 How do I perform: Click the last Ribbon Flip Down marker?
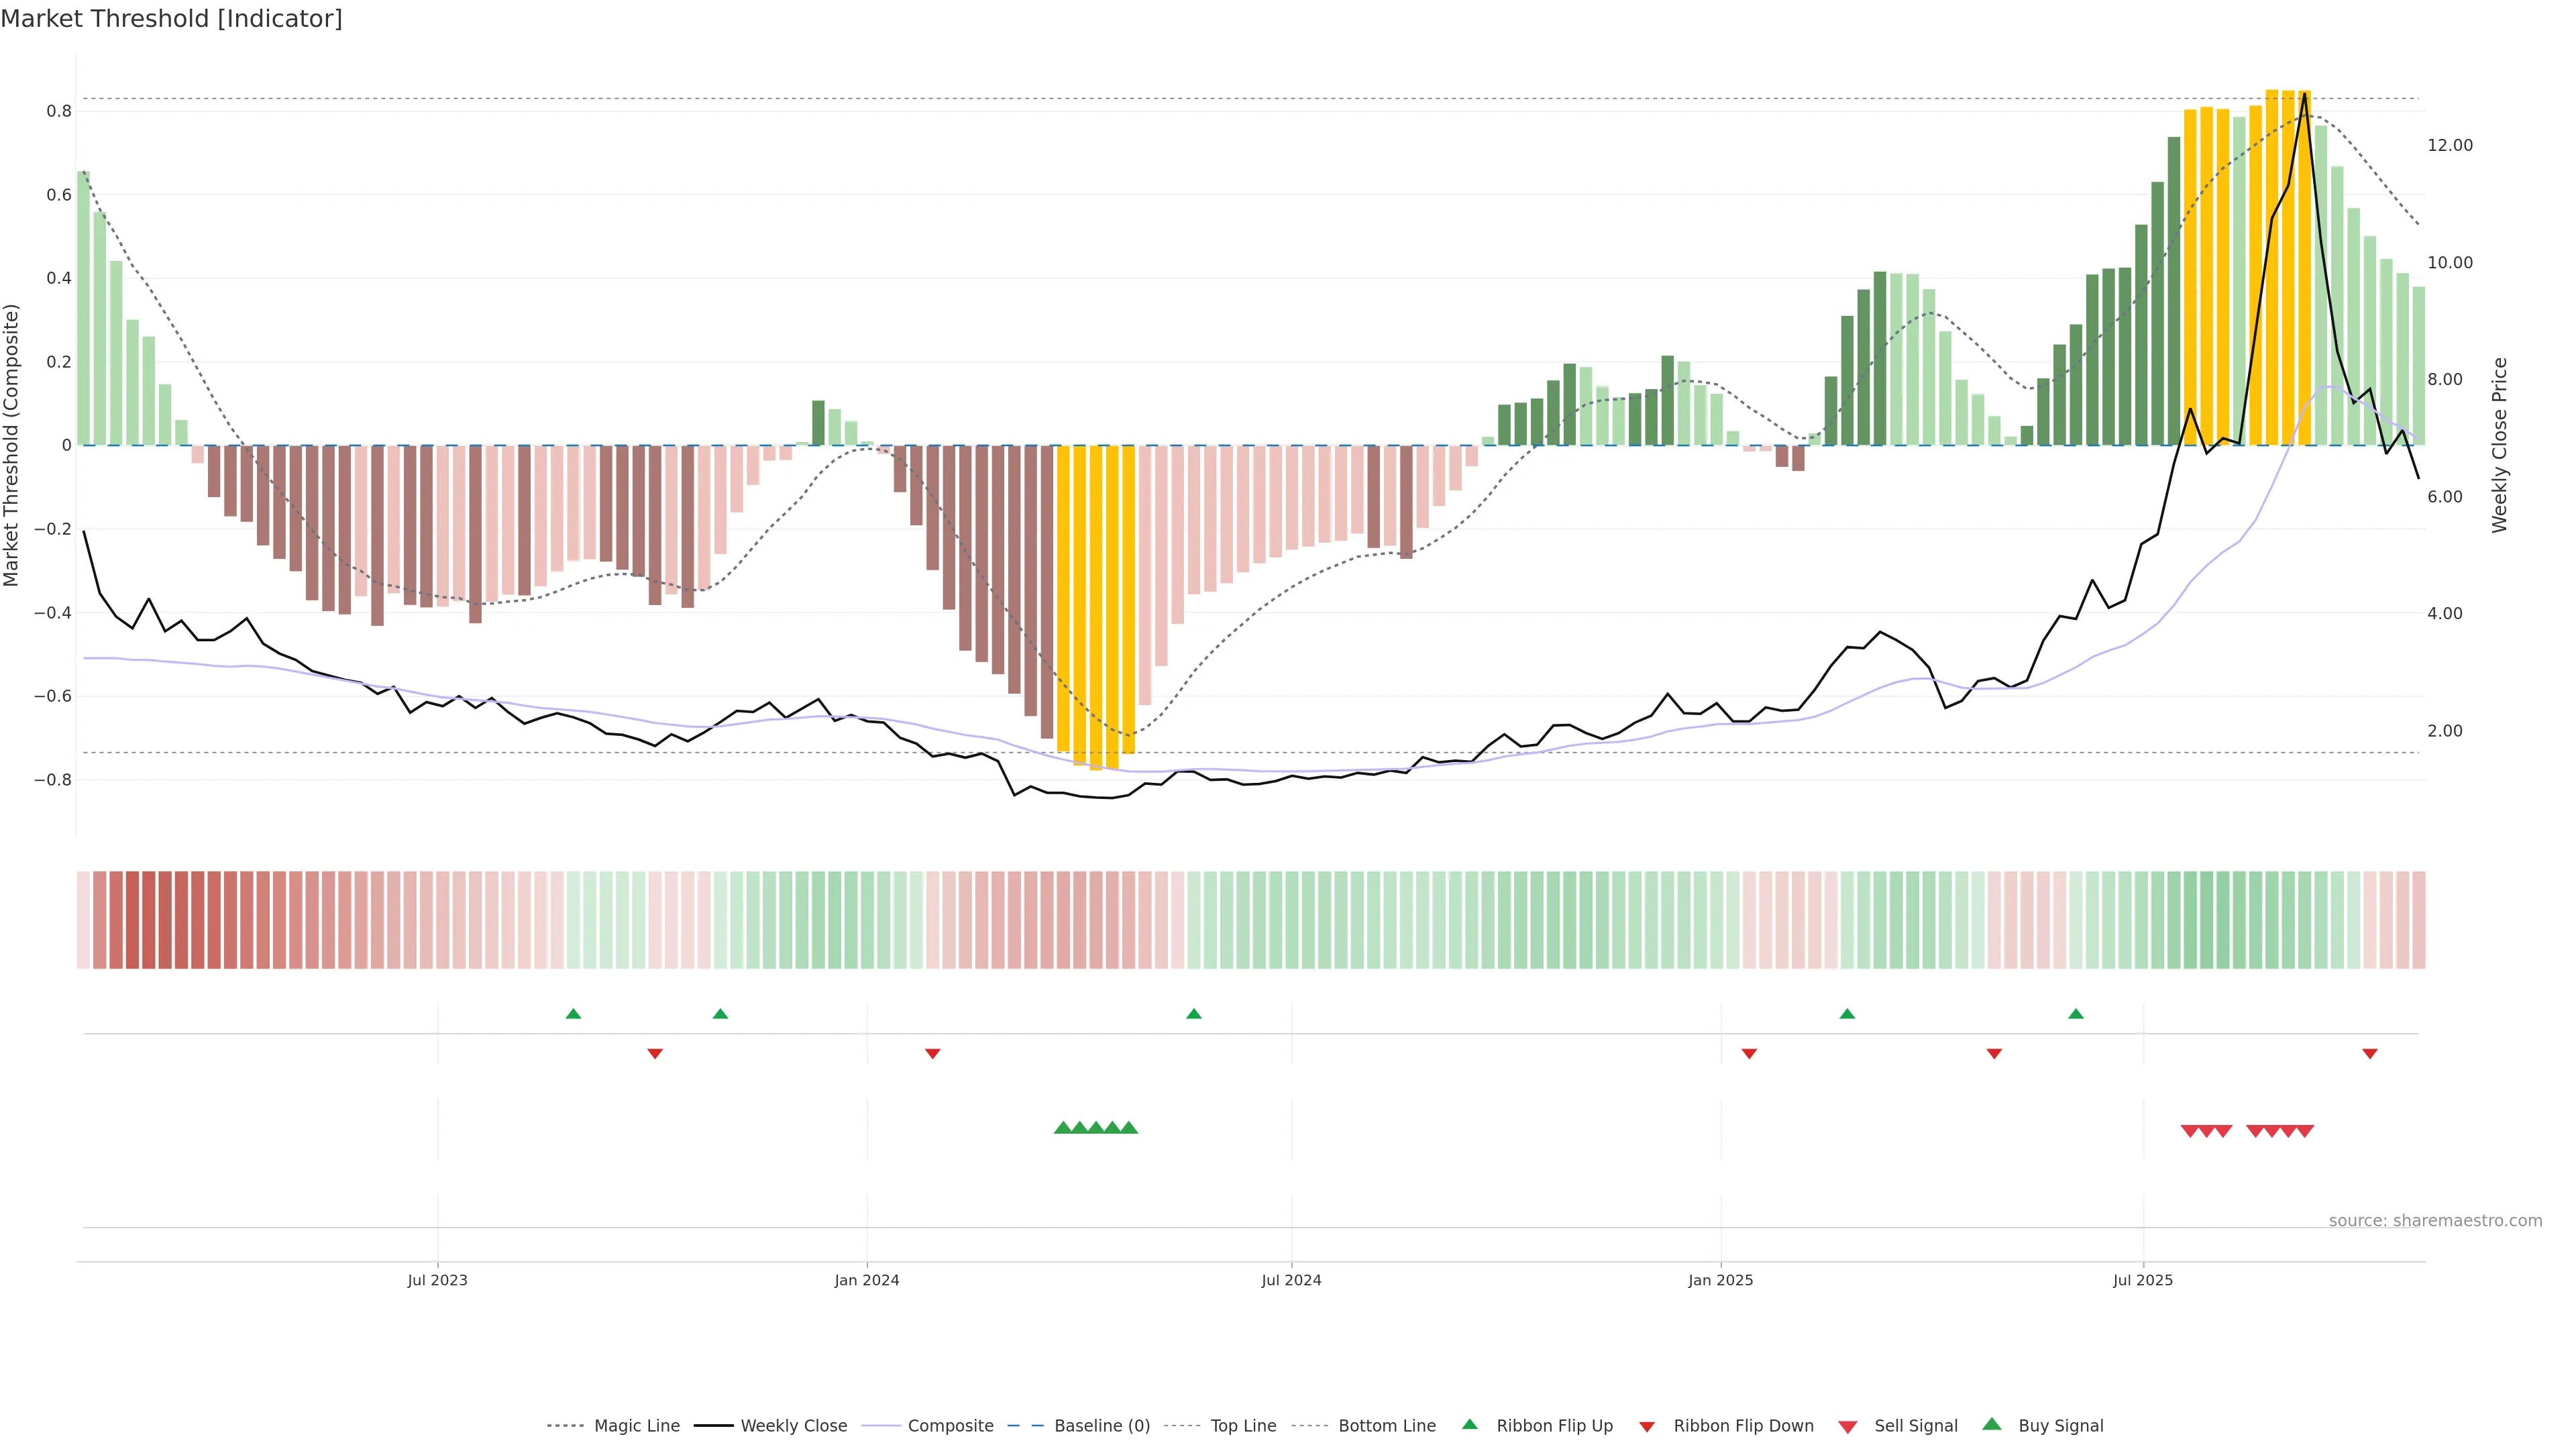point(2369,1054)
